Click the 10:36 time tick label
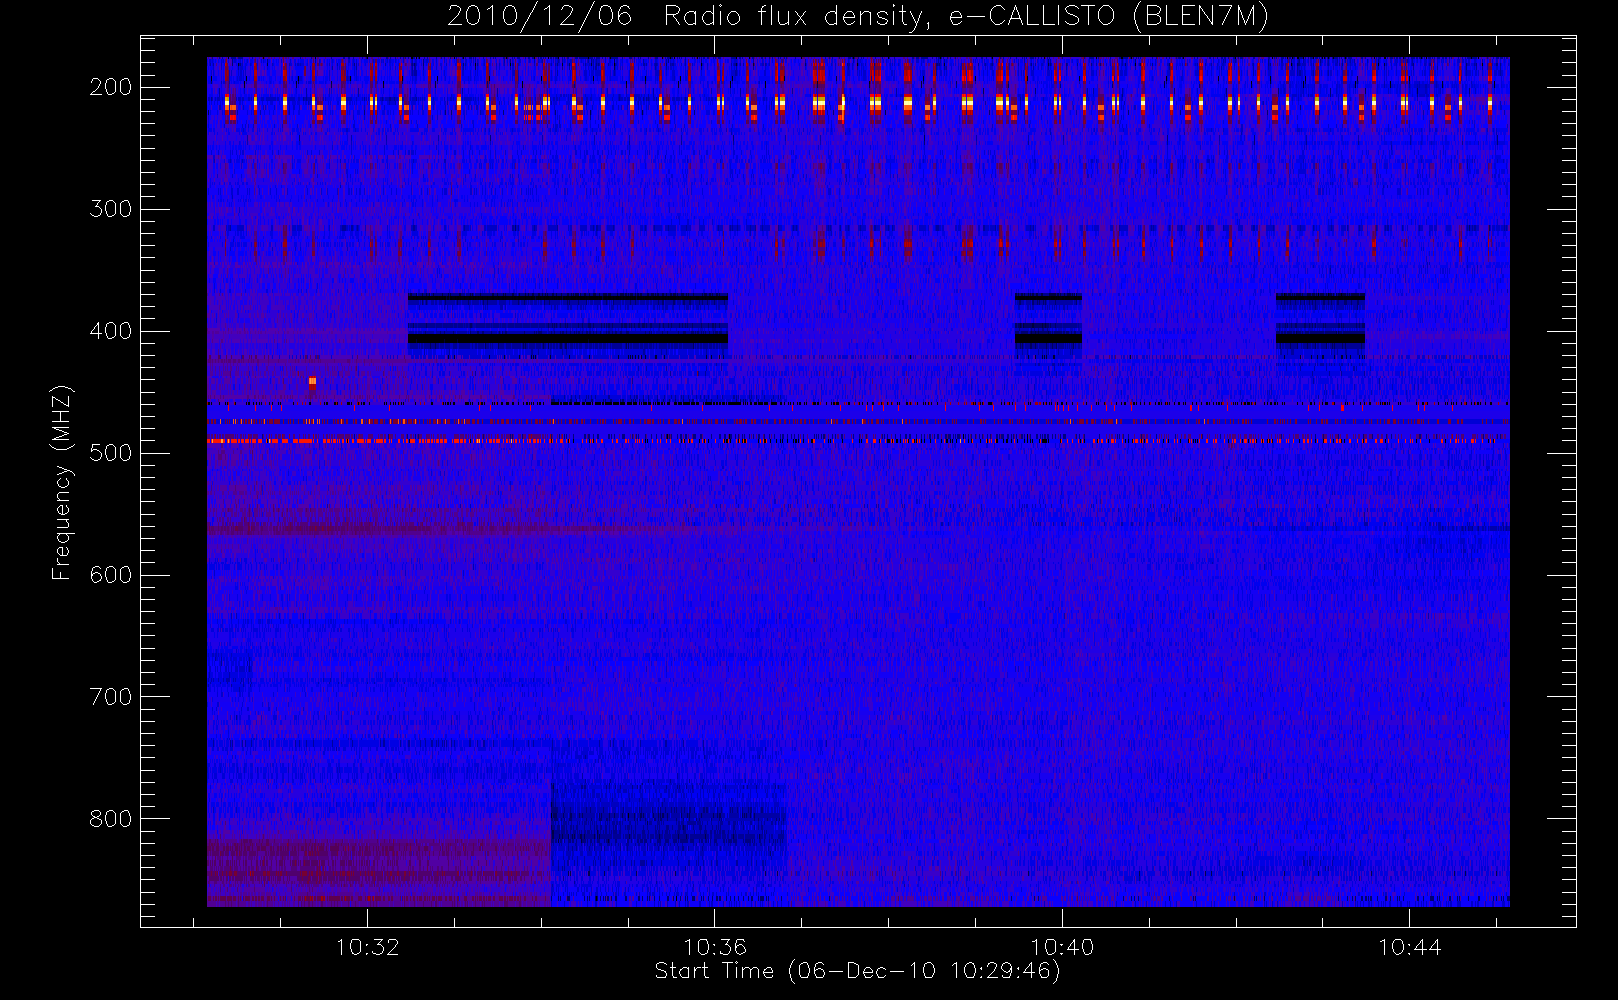Screen dimensions: 1618x1000 pos(715,947)
